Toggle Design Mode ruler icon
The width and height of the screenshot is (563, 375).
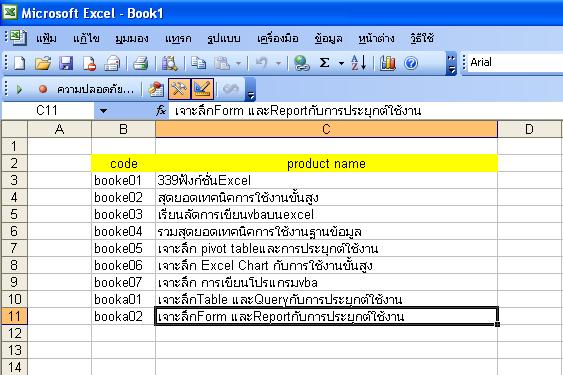203,89
